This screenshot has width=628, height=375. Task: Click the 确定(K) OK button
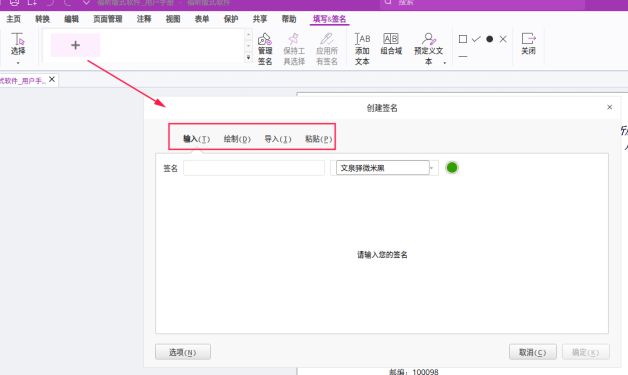click(x=586, y=352)
